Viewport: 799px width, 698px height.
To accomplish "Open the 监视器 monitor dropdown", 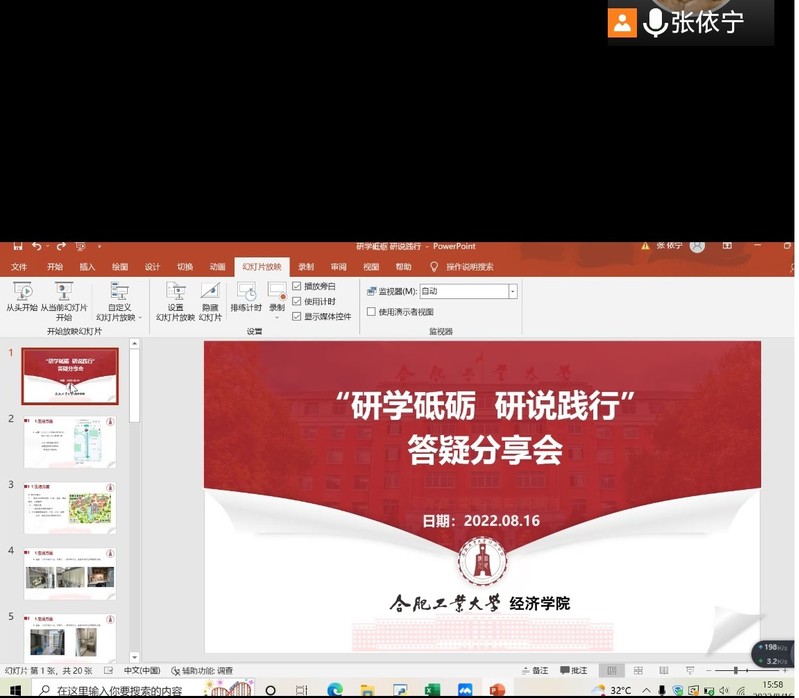I will click(x=512, y=291).
